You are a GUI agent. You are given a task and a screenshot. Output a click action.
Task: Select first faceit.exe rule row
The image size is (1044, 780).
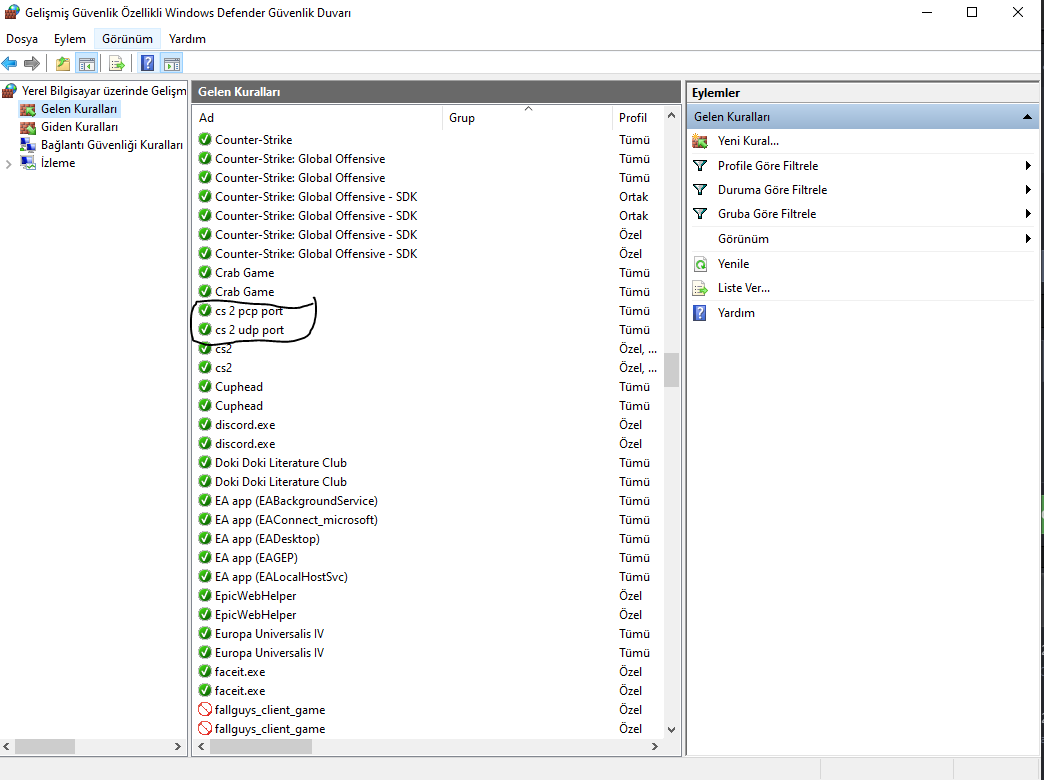point(429,671)
